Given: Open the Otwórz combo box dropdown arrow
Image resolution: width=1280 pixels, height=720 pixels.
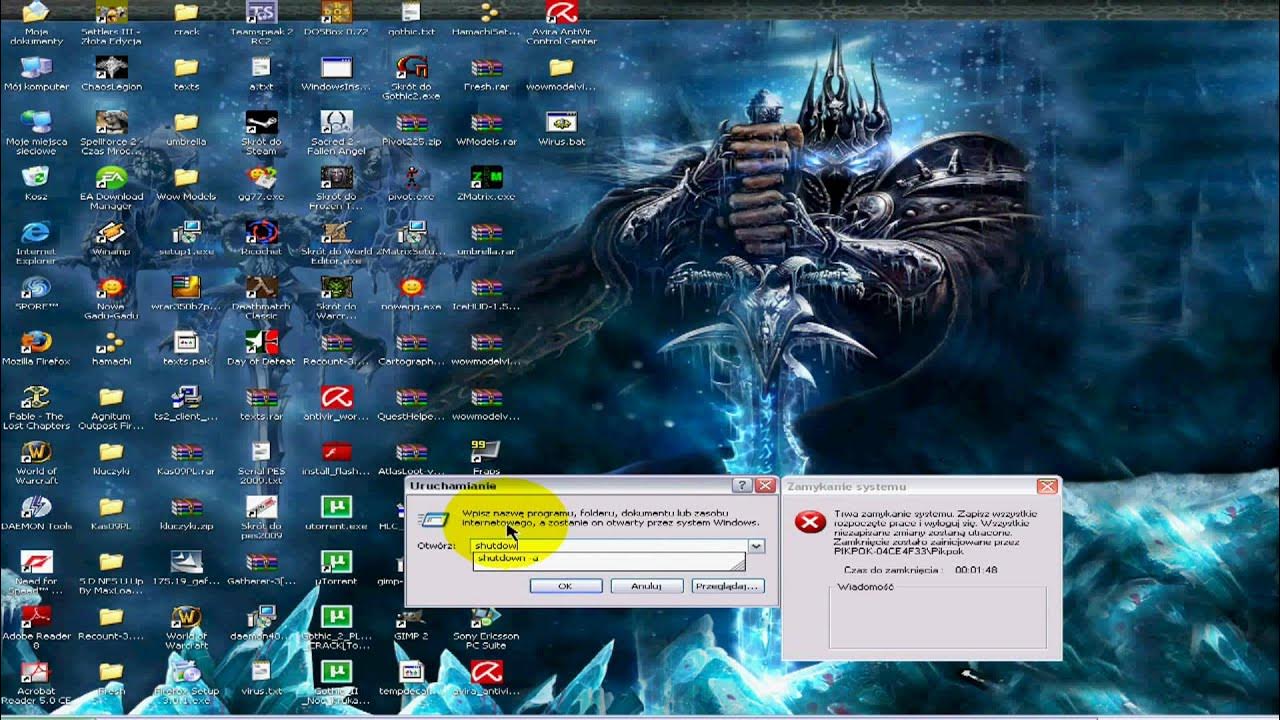Looking at the screenshot, I should click(x=756, y=546).
